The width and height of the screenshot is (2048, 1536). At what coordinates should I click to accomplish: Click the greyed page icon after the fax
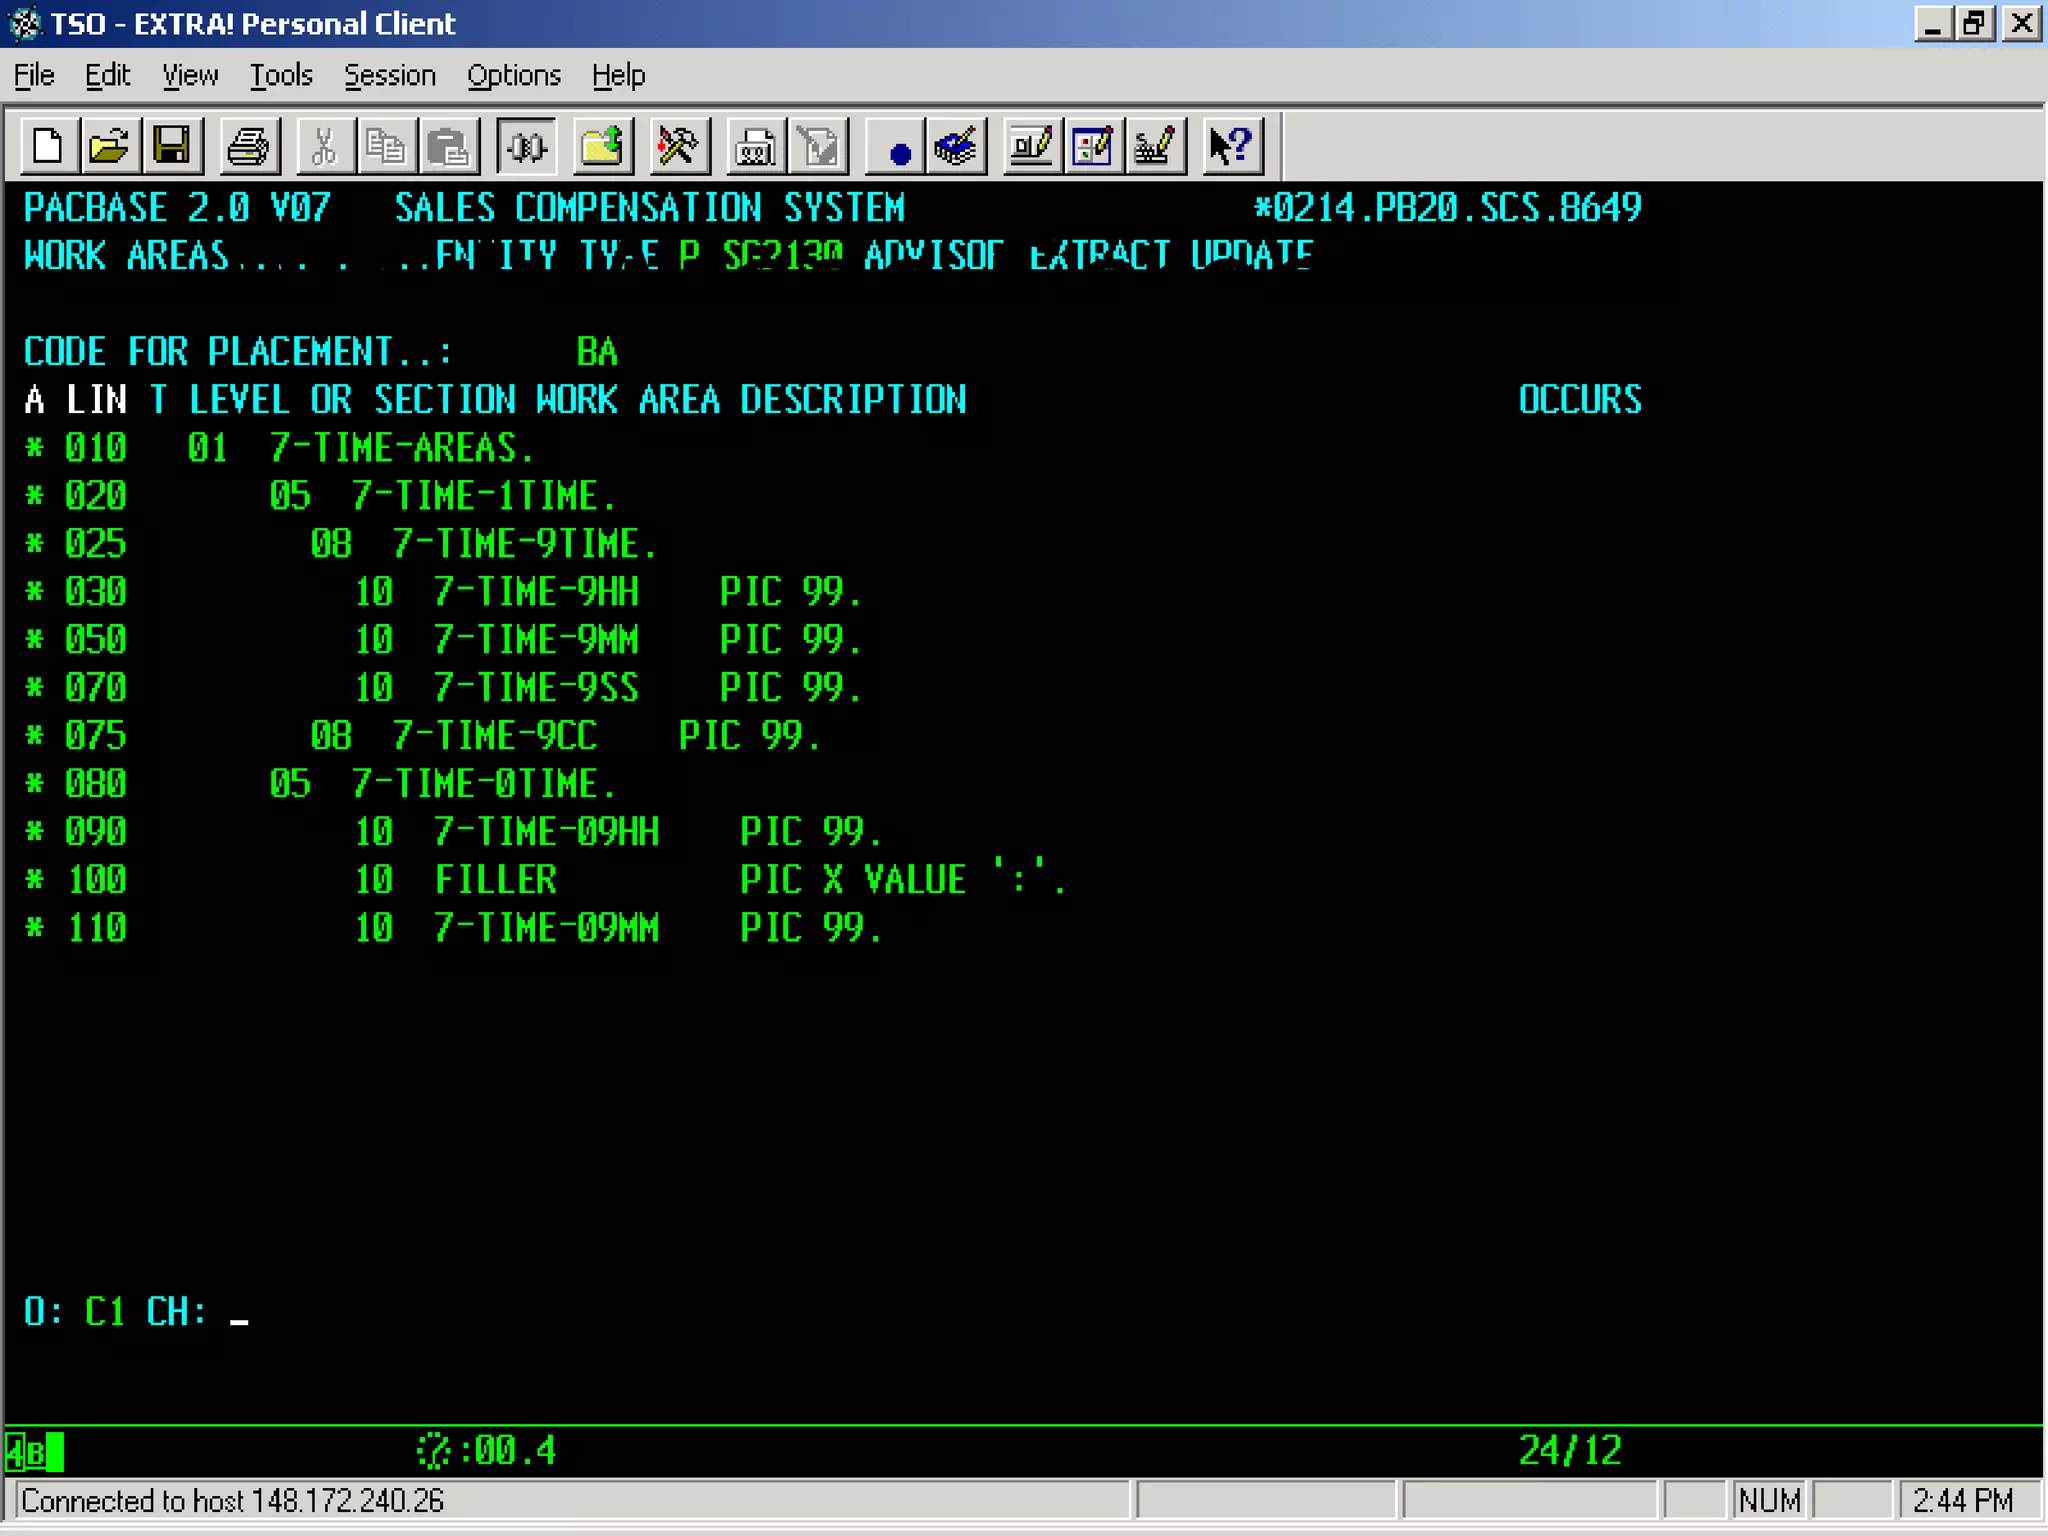pos(819,147)
